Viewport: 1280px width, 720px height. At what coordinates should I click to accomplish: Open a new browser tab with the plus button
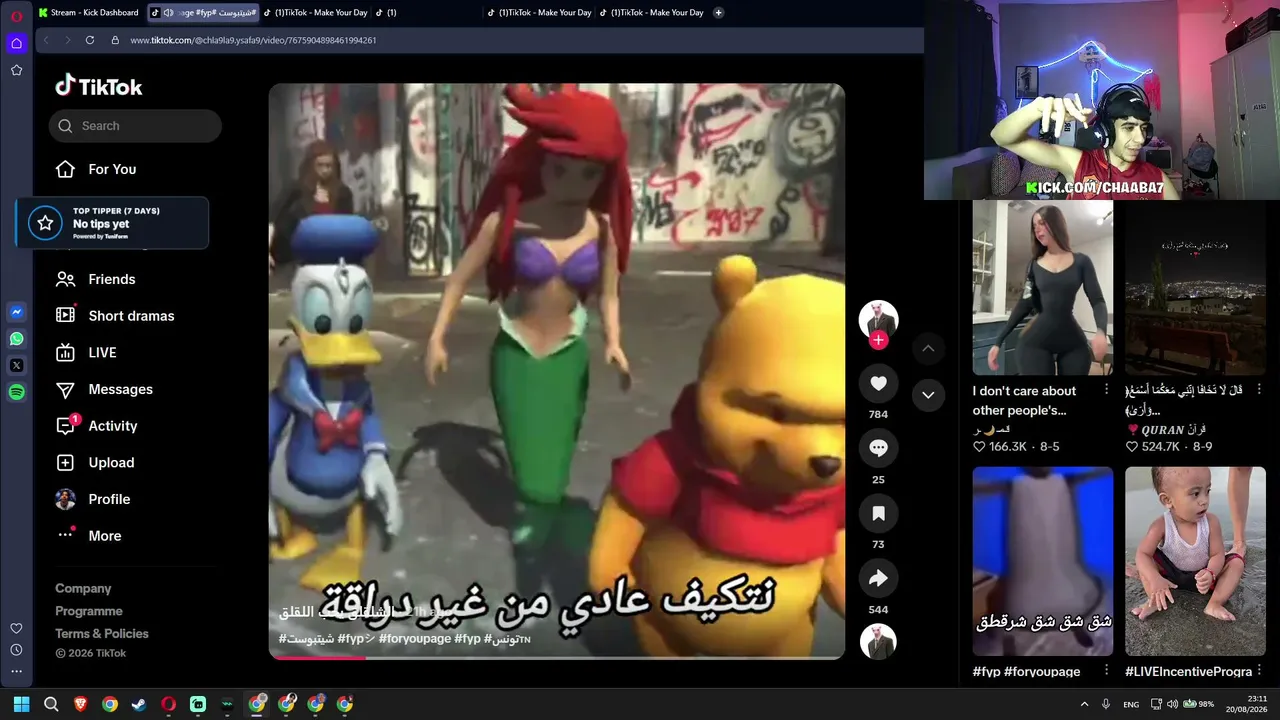click(718, 13)
